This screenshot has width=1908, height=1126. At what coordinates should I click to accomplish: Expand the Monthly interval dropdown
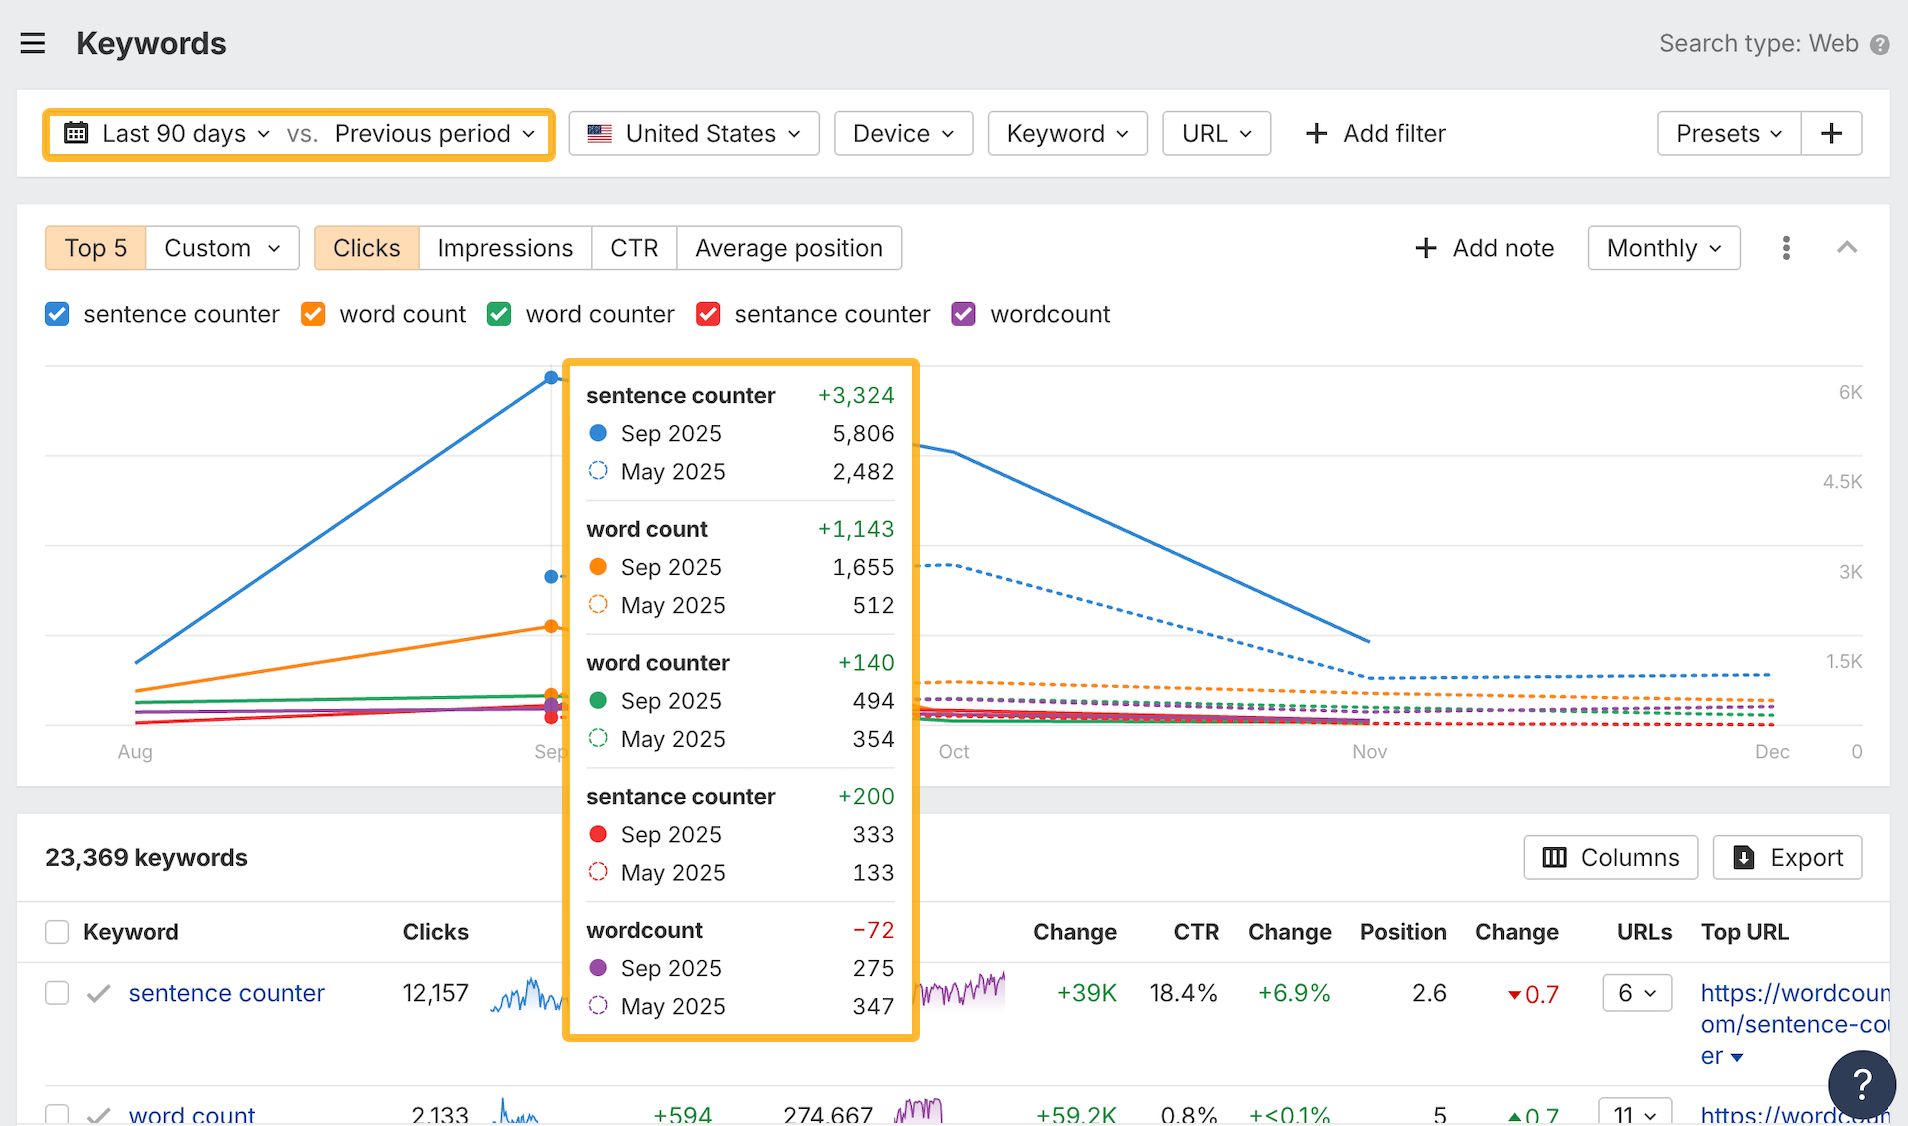pyautogui.click(x=1663, y=248)
